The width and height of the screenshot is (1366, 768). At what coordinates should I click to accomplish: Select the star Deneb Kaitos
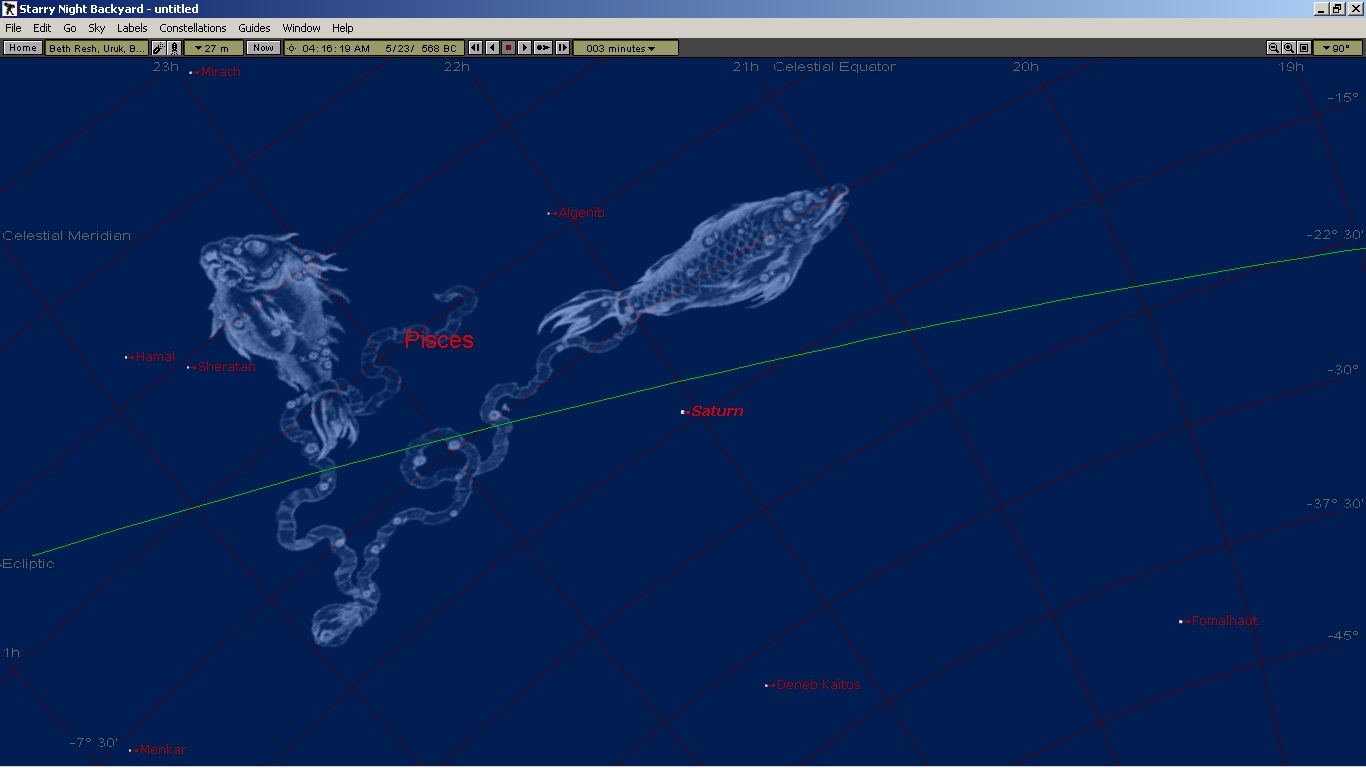tap(767, 685)
